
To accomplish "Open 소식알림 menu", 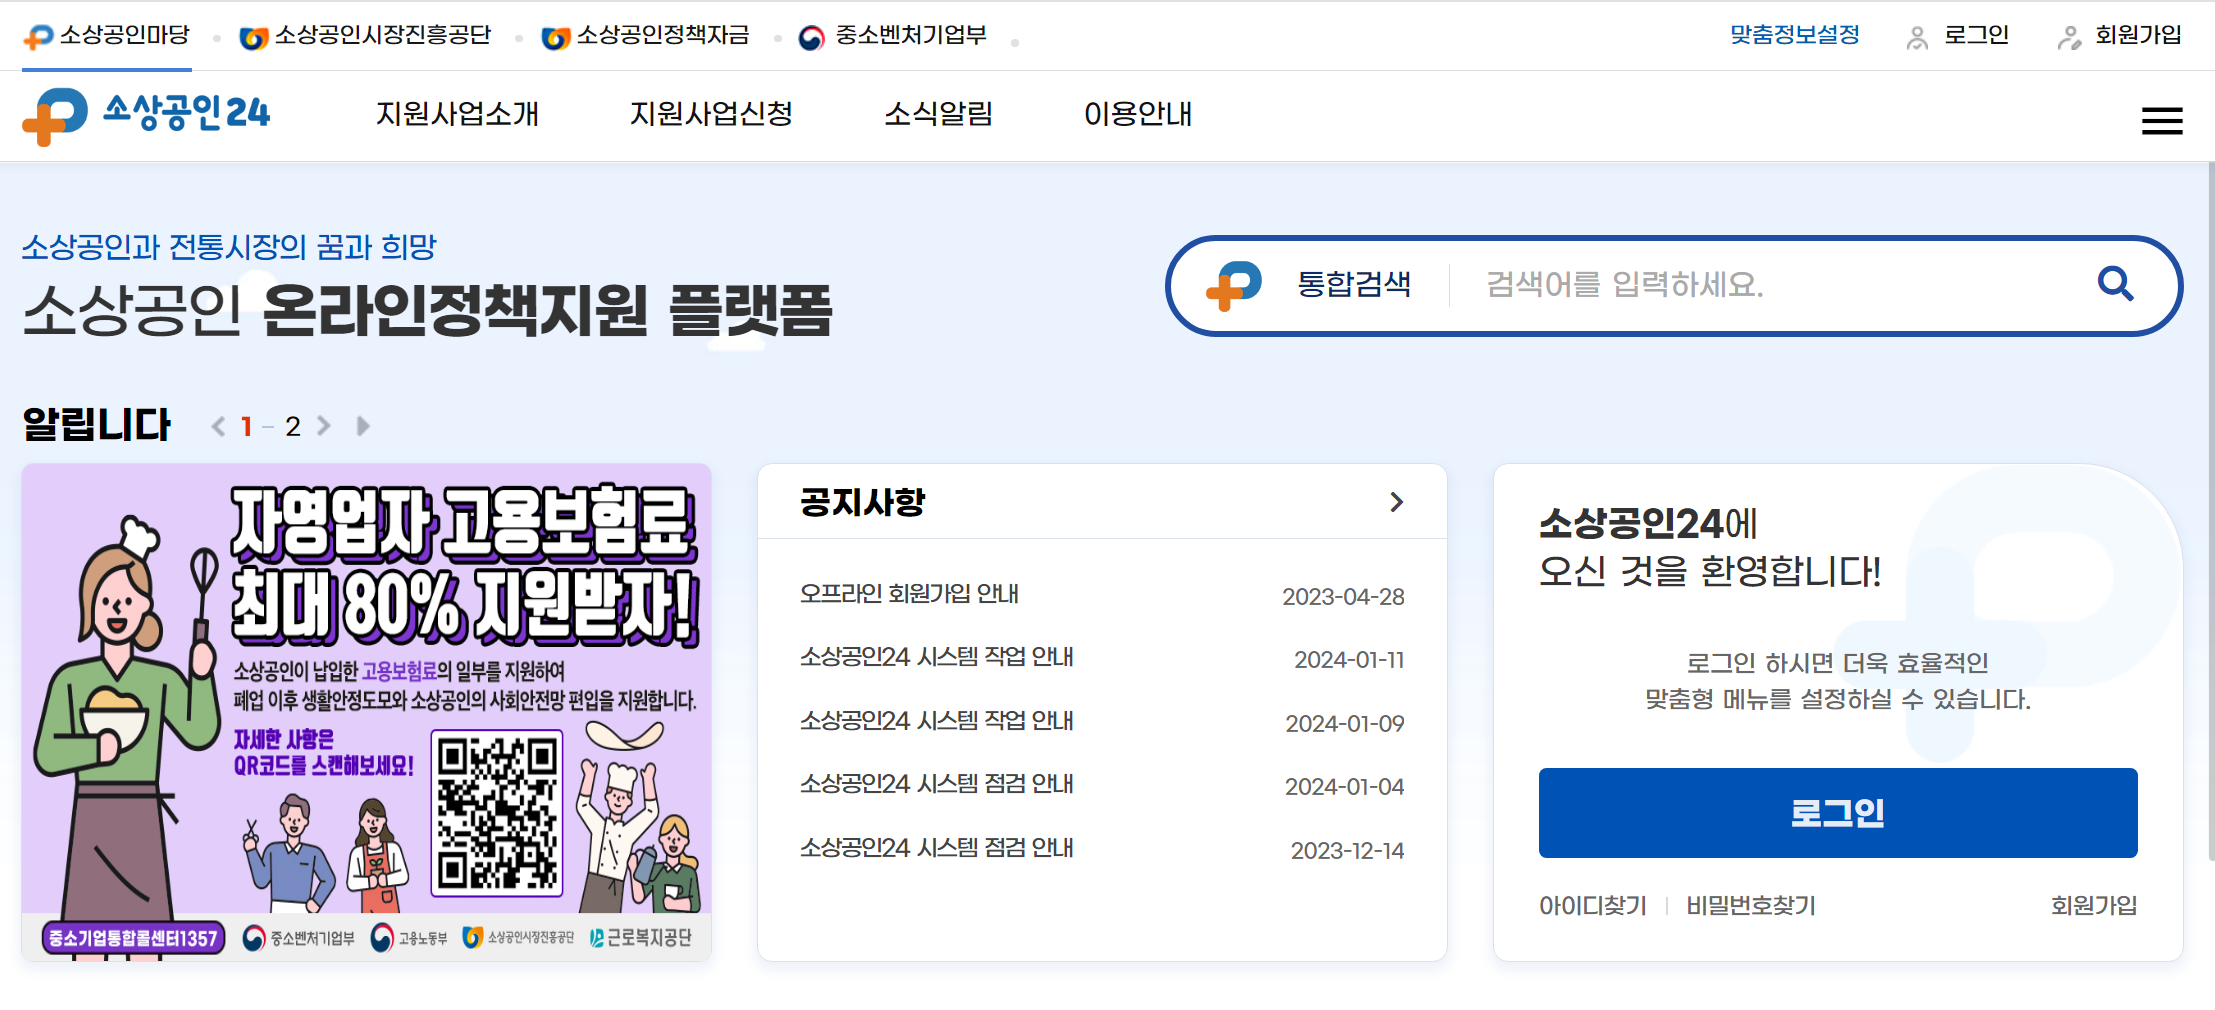I will tap(938, 114).
